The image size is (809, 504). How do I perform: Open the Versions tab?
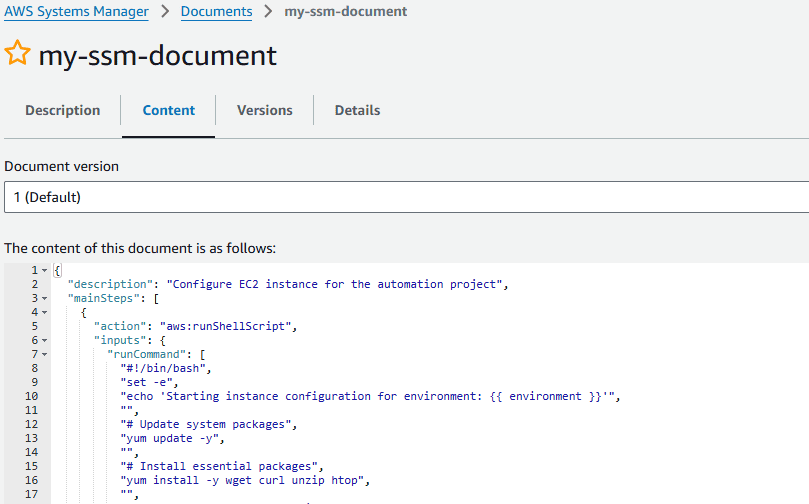pos(264,110)
